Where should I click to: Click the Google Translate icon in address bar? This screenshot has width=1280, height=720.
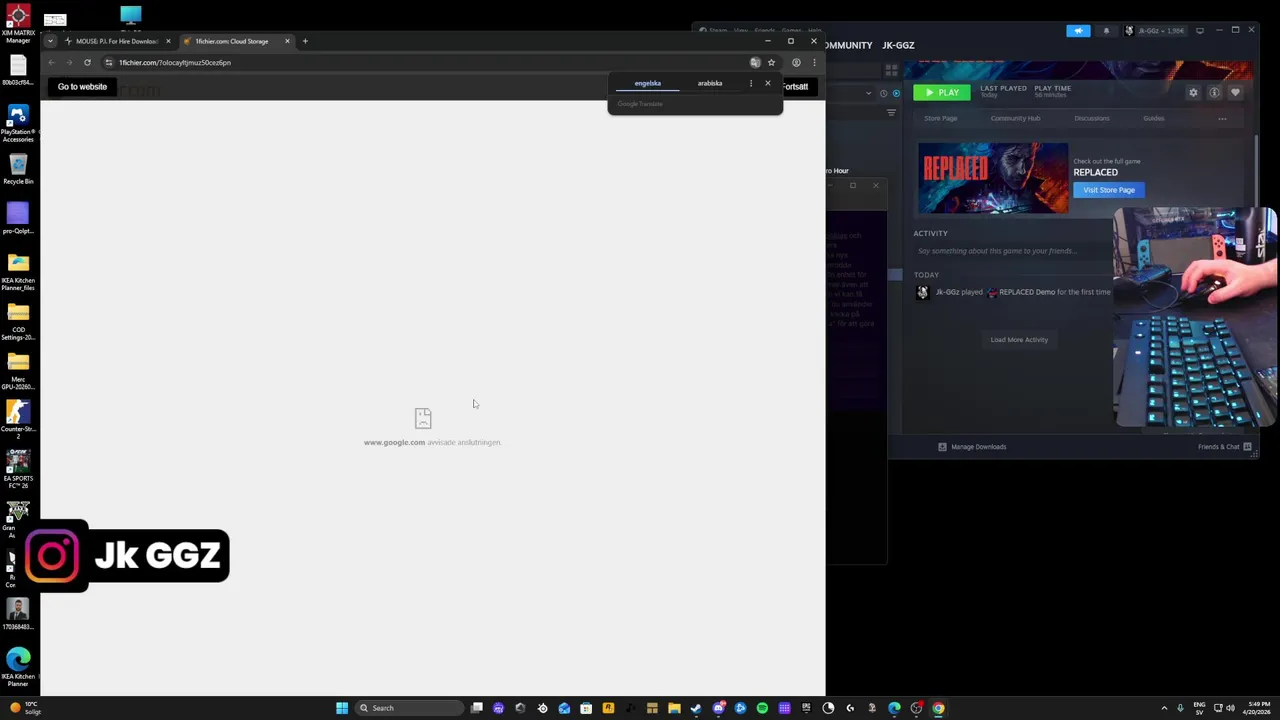pos(755,62)
